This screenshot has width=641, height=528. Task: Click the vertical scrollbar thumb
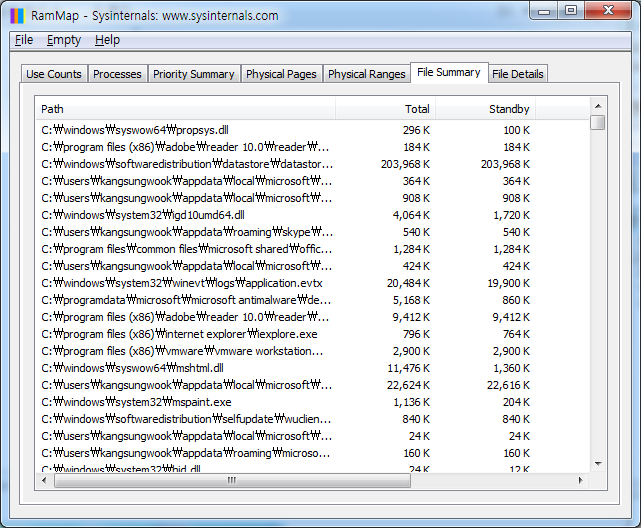(598, 123)
